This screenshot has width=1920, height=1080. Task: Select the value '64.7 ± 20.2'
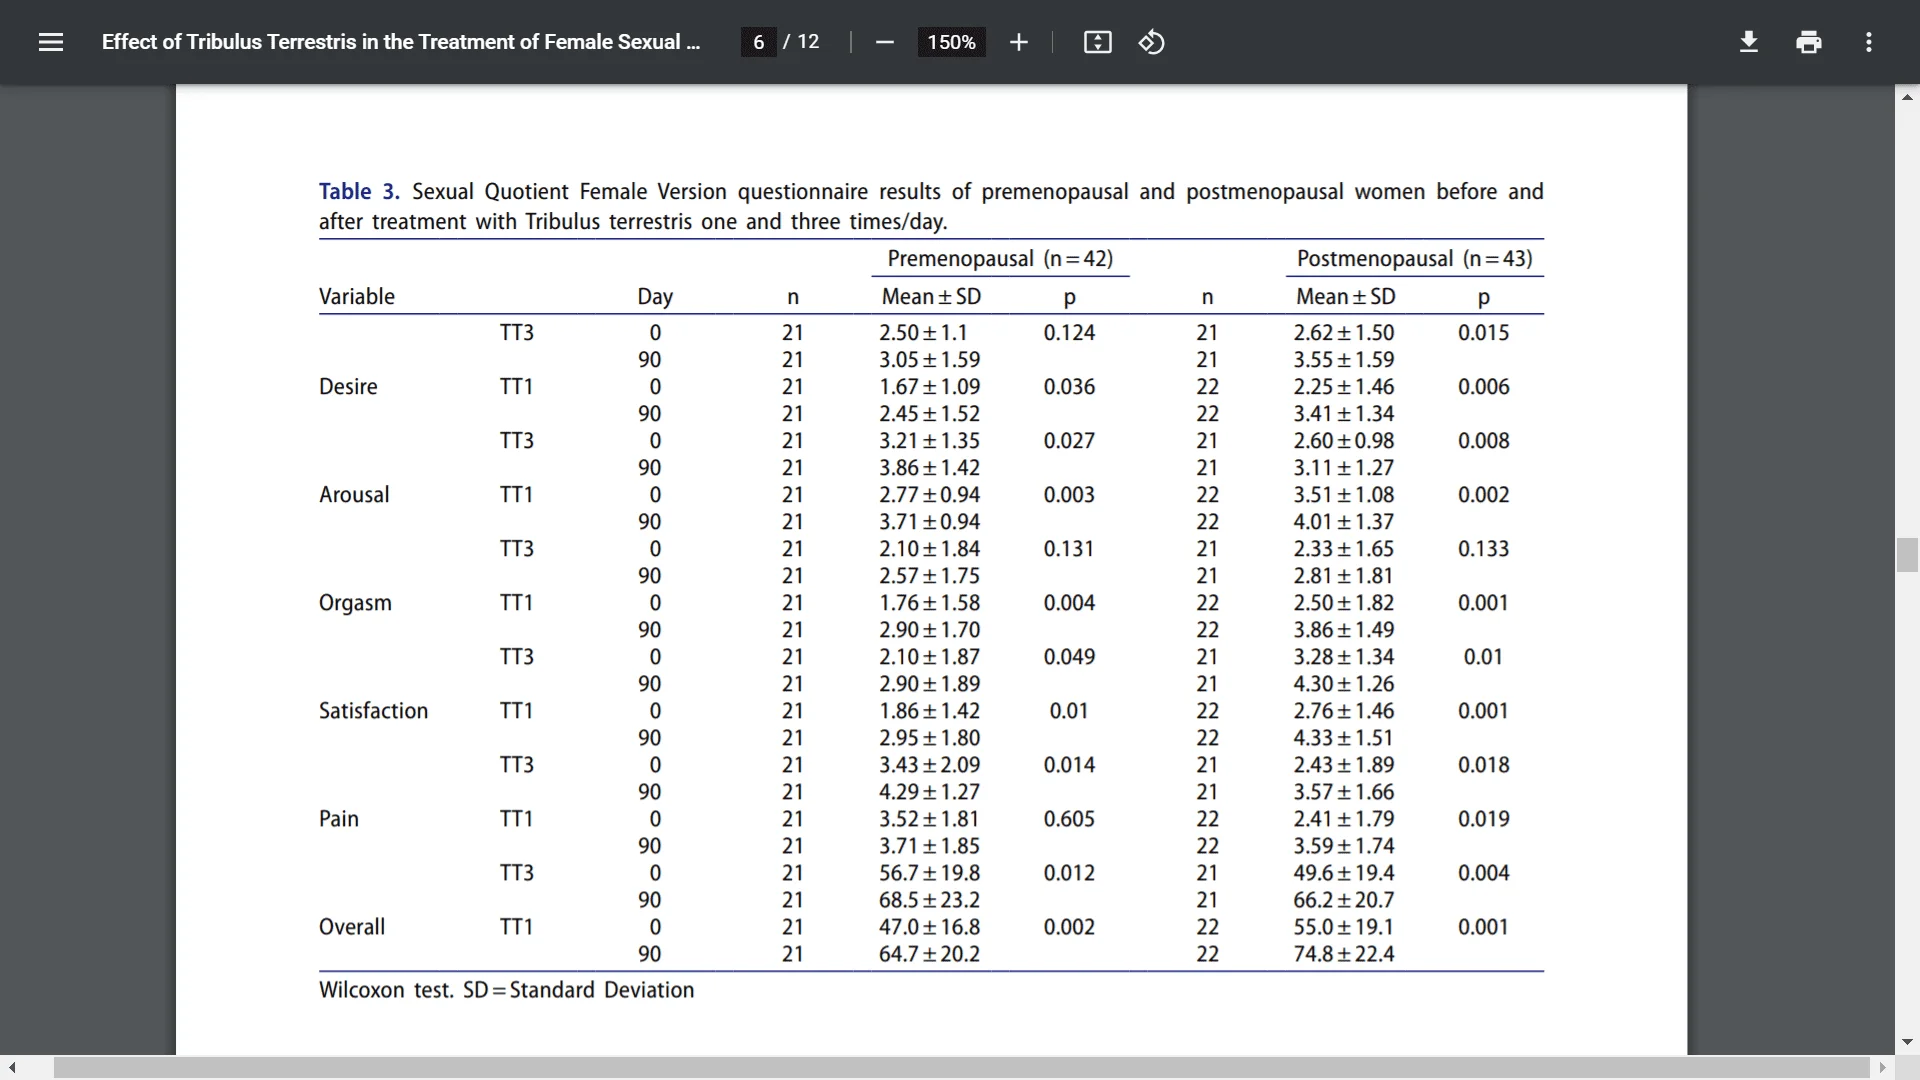929,954
